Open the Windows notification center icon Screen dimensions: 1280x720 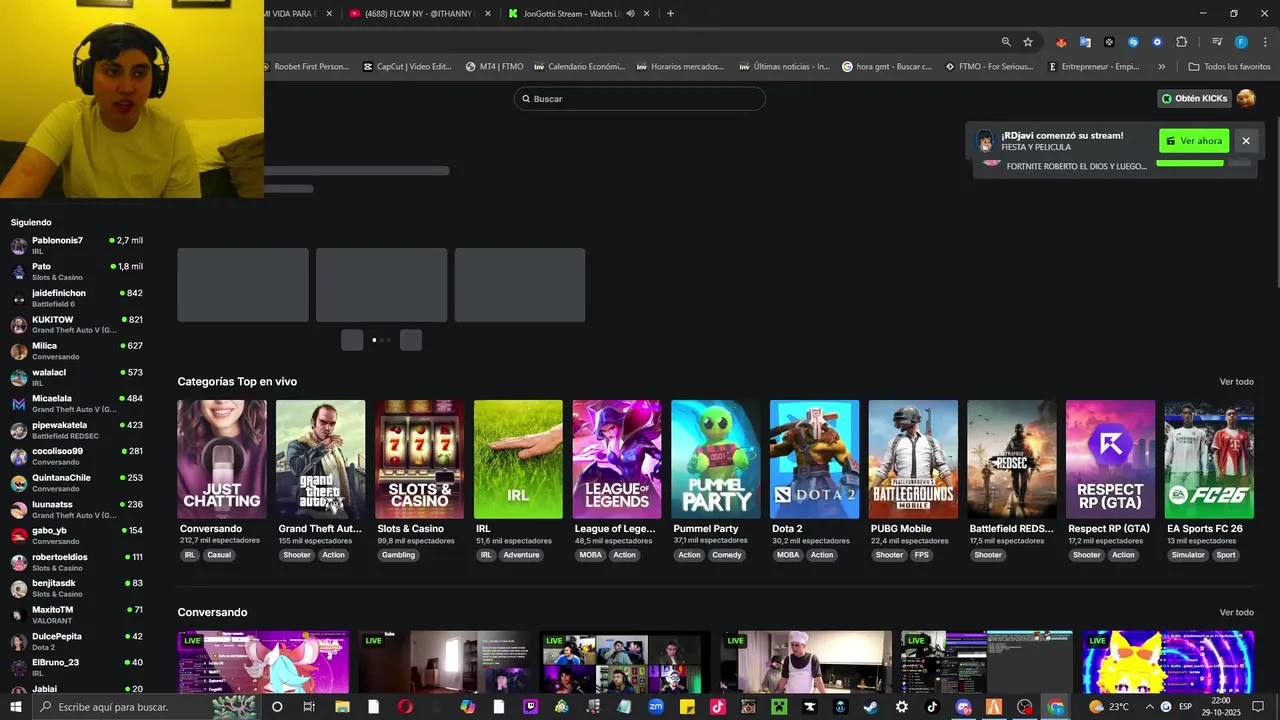(1257, 706)
